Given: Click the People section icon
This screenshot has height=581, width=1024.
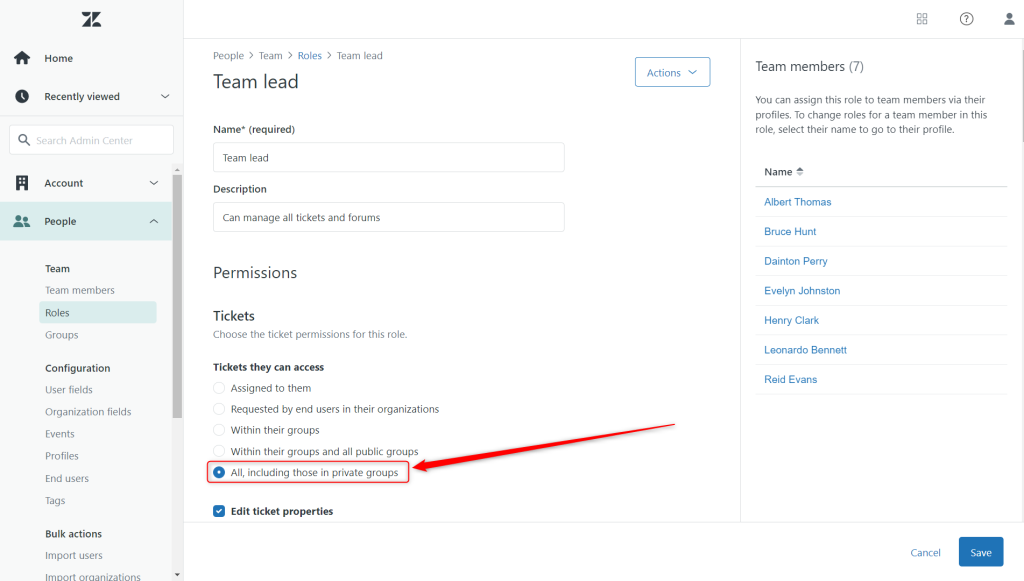Looking at the screenshot, I should click(x=21, y=221).
